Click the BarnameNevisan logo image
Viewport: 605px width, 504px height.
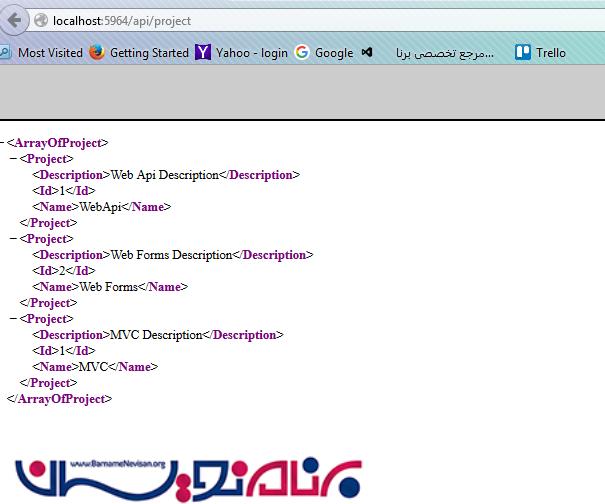tap(190, 477)
